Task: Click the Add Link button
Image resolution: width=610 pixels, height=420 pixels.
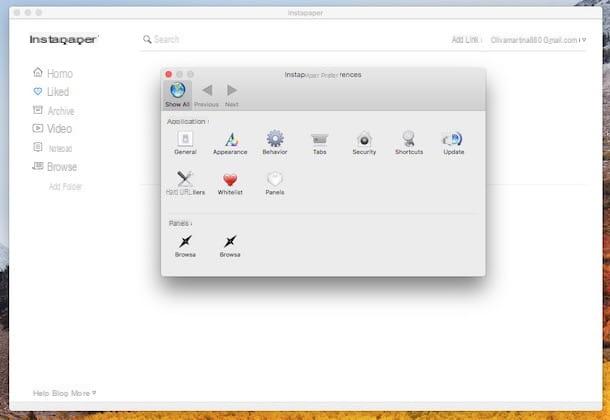Action: click(x=465, y=40)
